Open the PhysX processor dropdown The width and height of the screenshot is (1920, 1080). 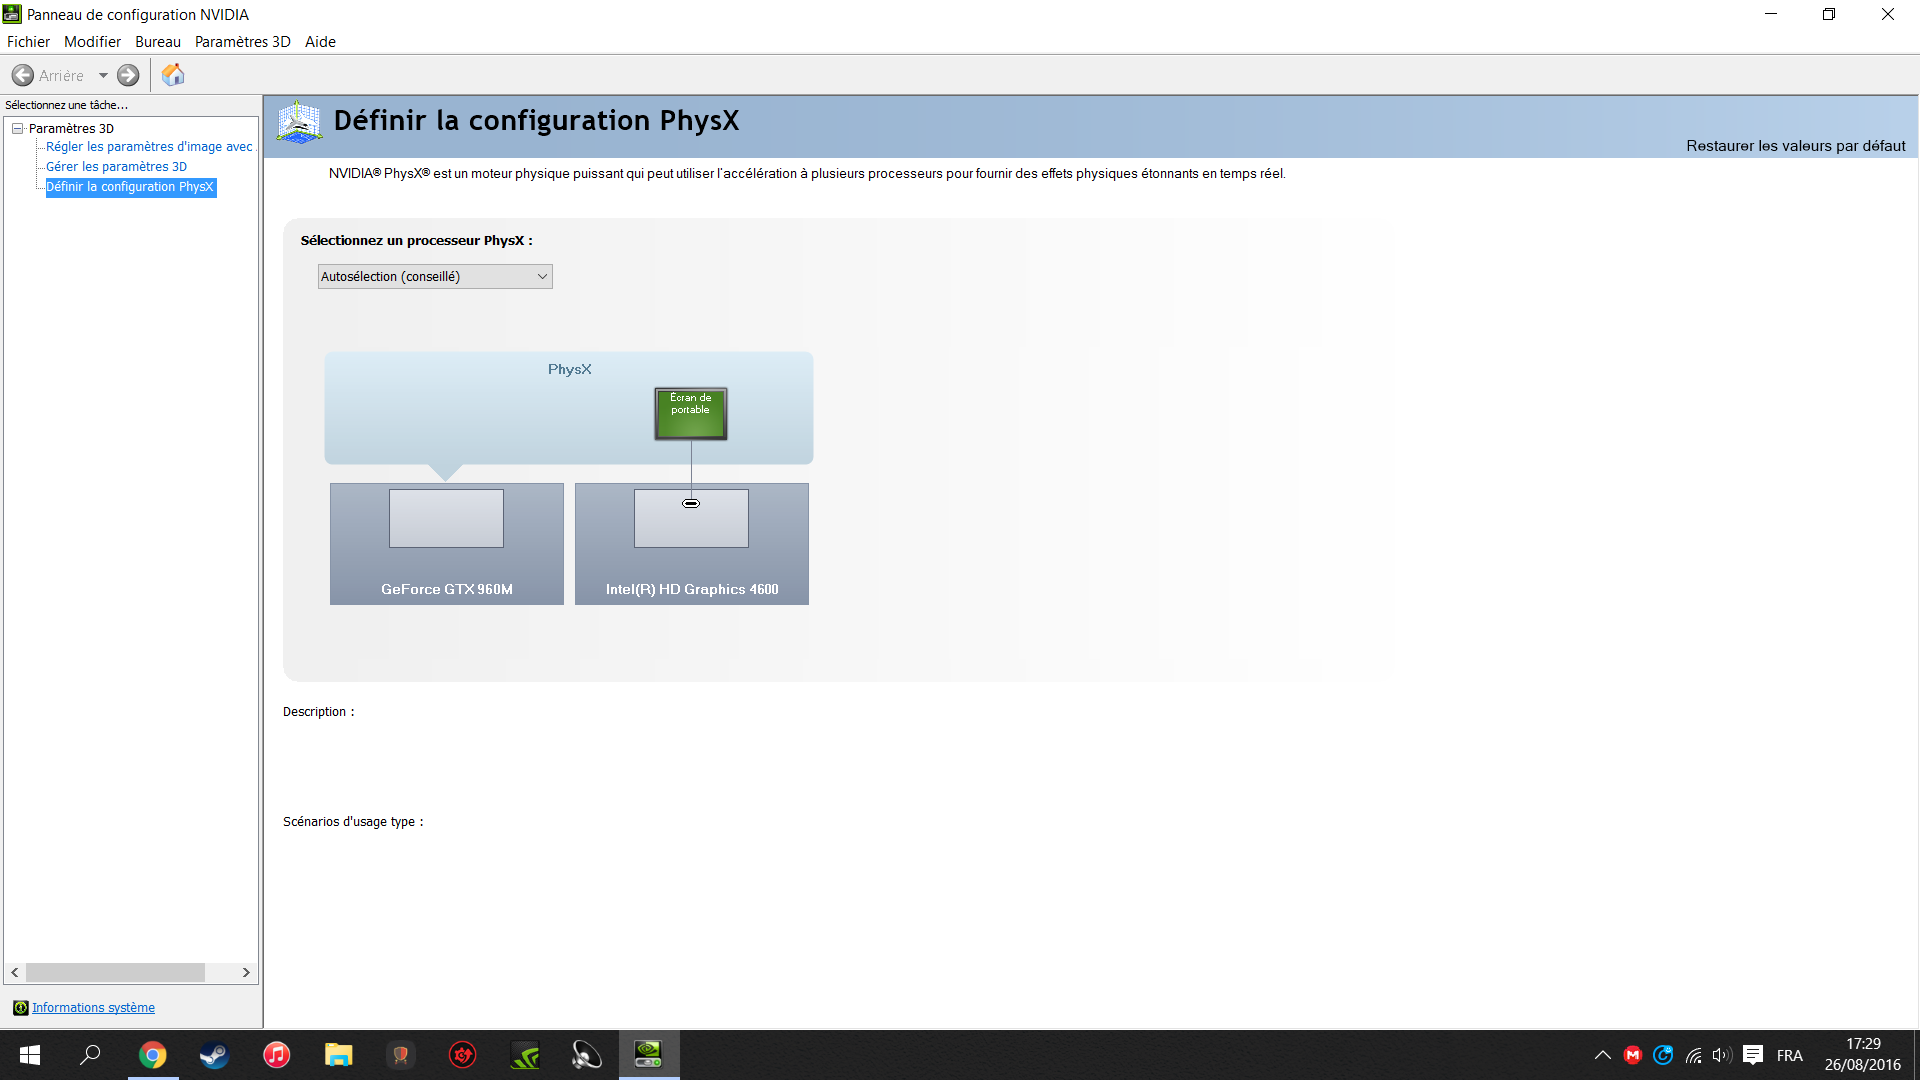coord(434,277)
